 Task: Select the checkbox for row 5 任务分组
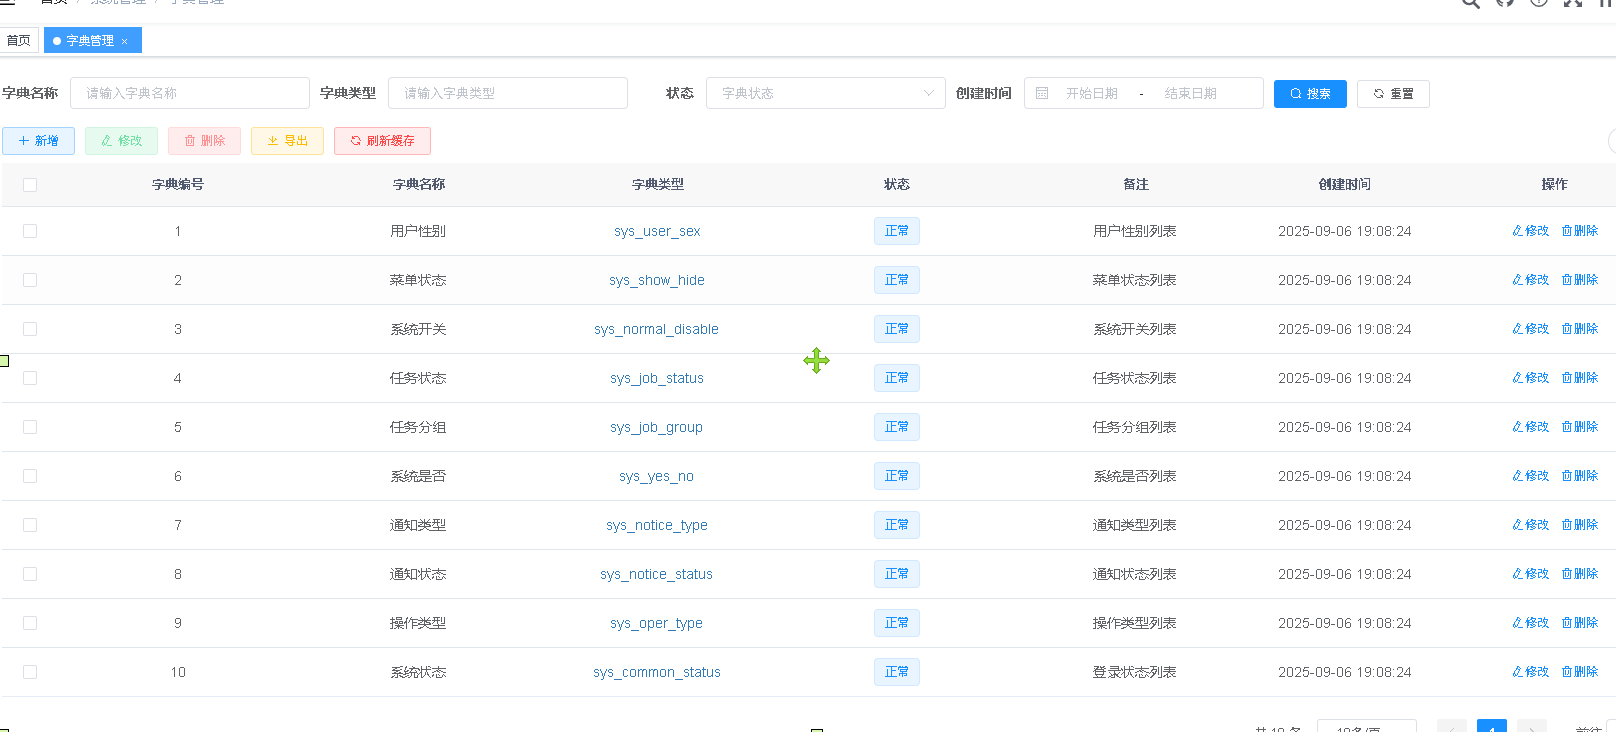[x=30, y=427]
